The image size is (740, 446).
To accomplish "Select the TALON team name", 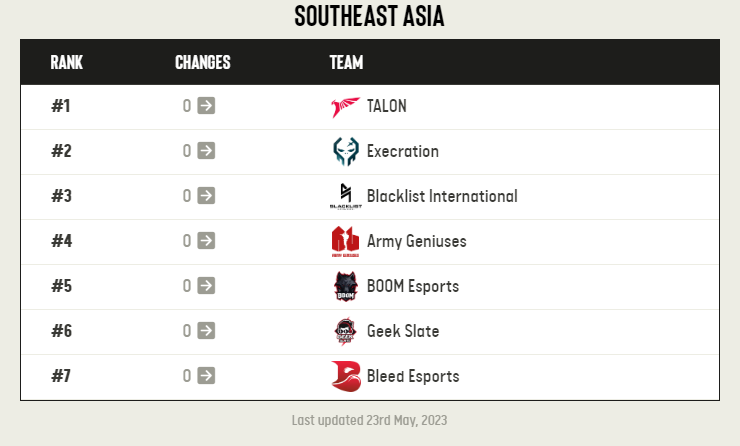I will pyautogui.click(x=387, y=106).
